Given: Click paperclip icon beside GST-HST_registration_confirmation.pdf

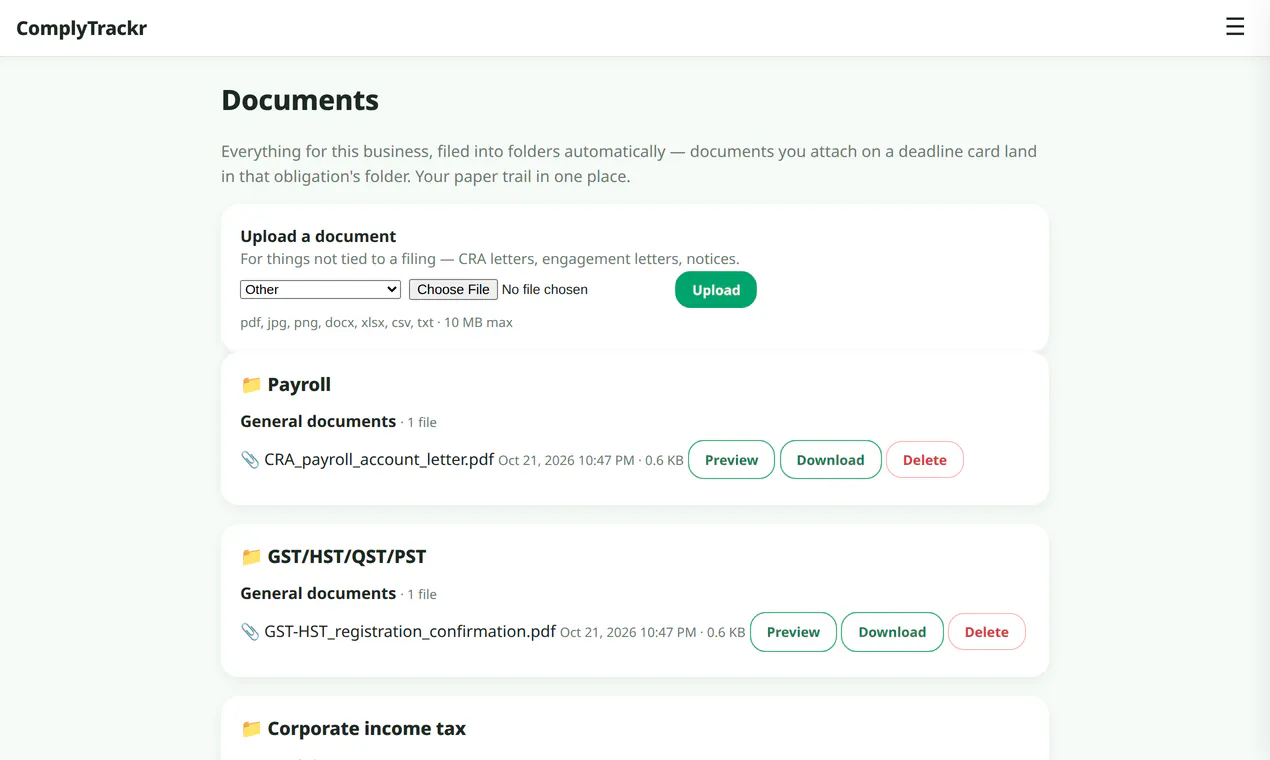Looking at the screenshot, I should point(250,632).
